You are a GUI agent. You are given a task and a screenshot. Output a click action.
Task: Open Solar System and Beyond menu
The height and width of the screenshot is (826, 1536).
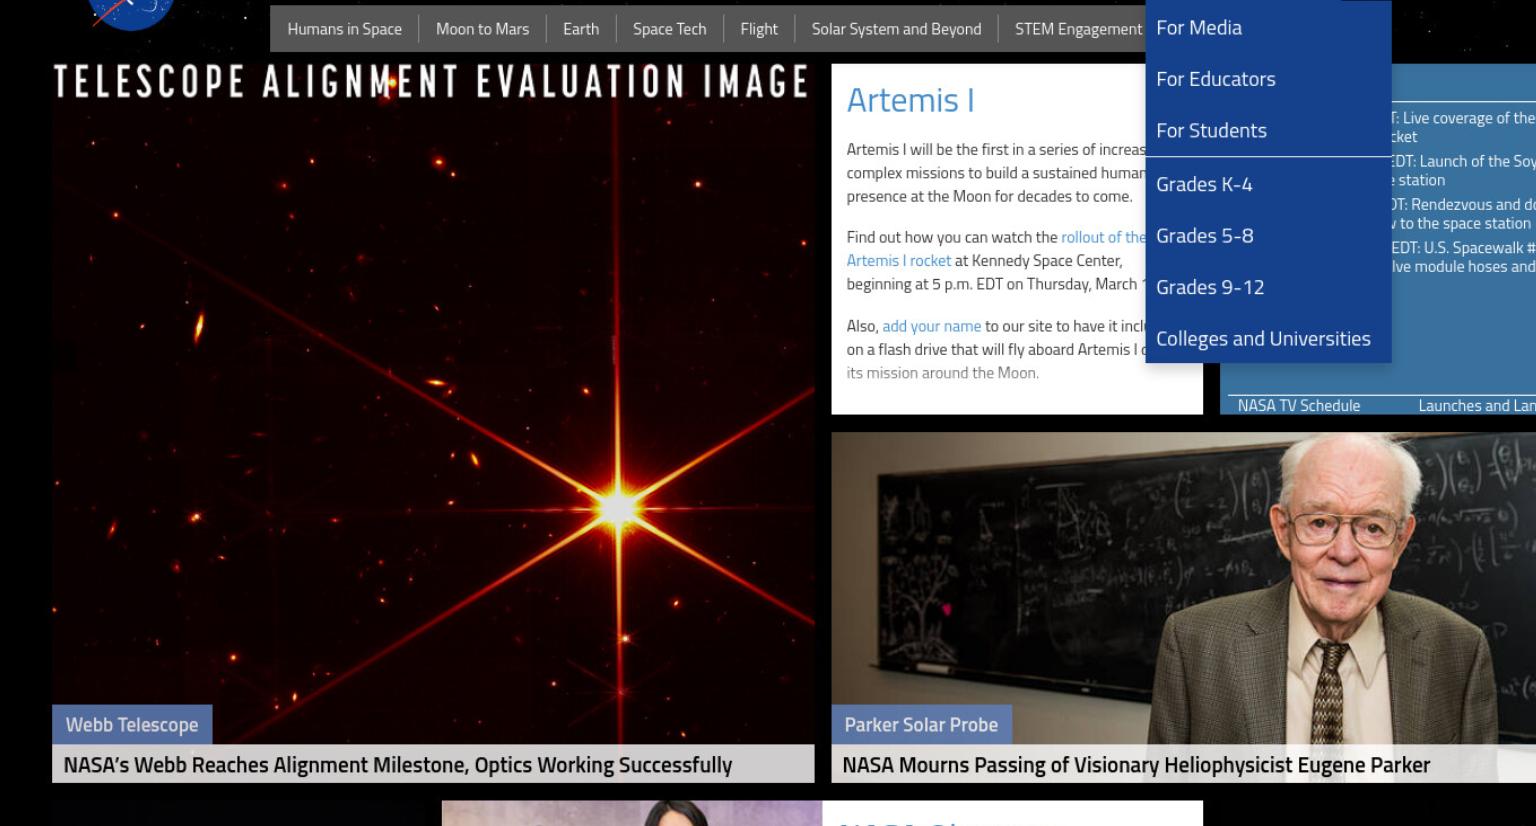click(896, 29)
